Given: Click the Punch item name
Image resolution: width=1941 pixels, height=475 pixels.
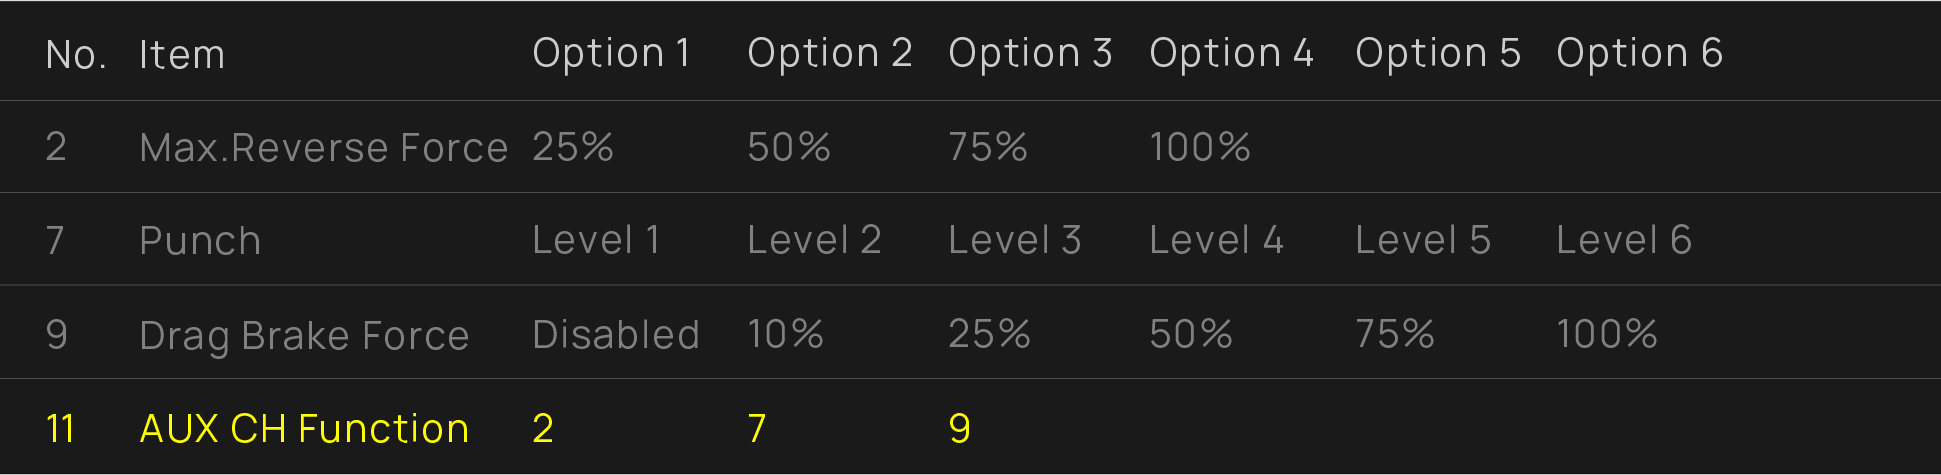Looking at the screenshot, I should click(x=200, y=240).
